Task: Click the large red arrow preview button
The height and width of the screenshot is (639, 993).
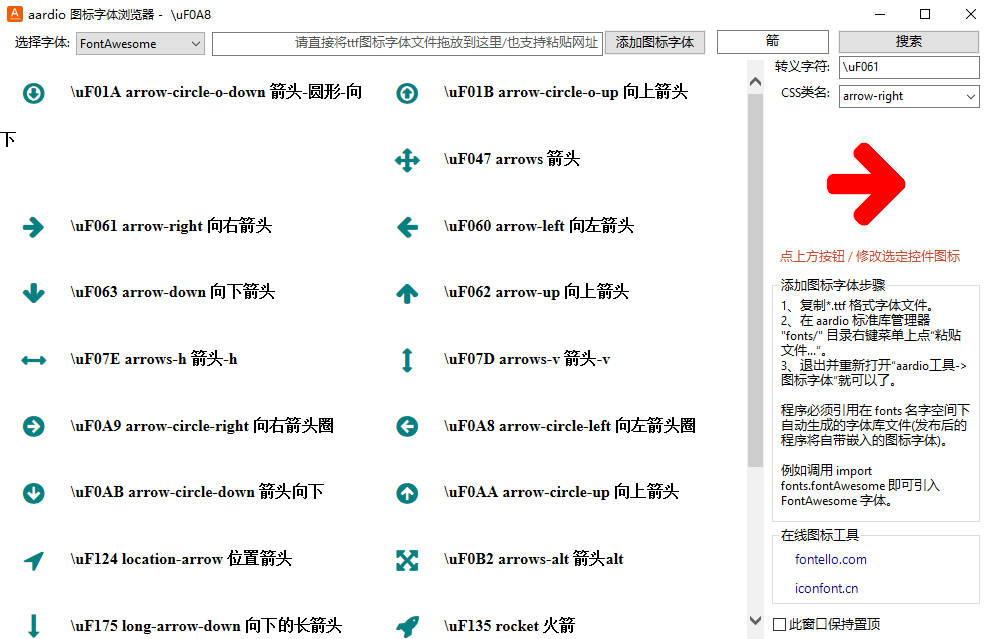Action: pyautogui.click(x=866, y=184)
